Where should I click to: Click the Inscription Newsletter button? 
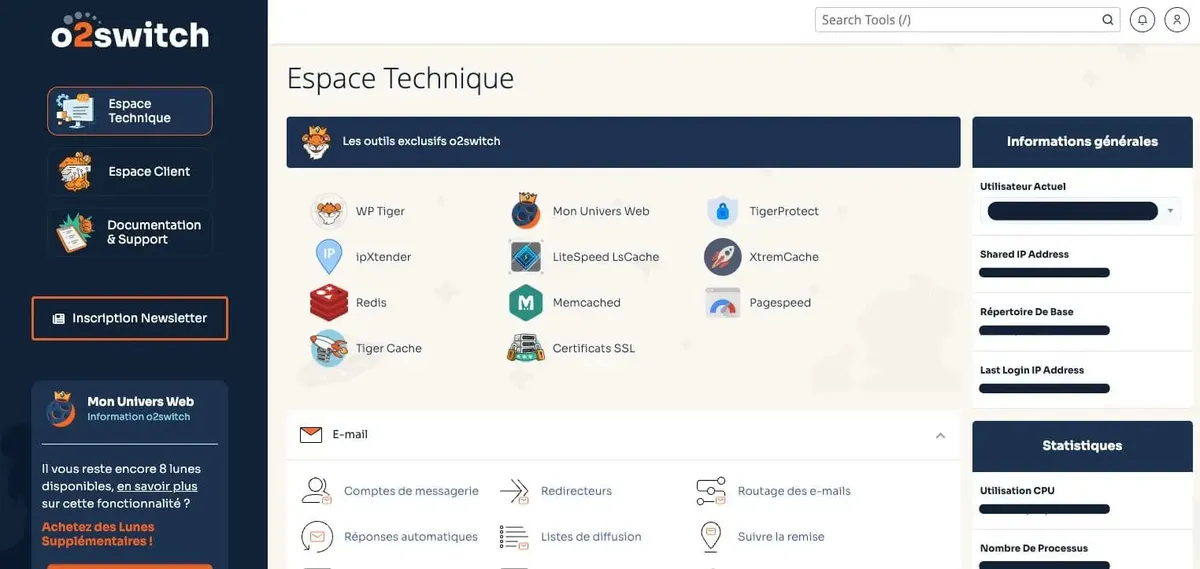130,318
